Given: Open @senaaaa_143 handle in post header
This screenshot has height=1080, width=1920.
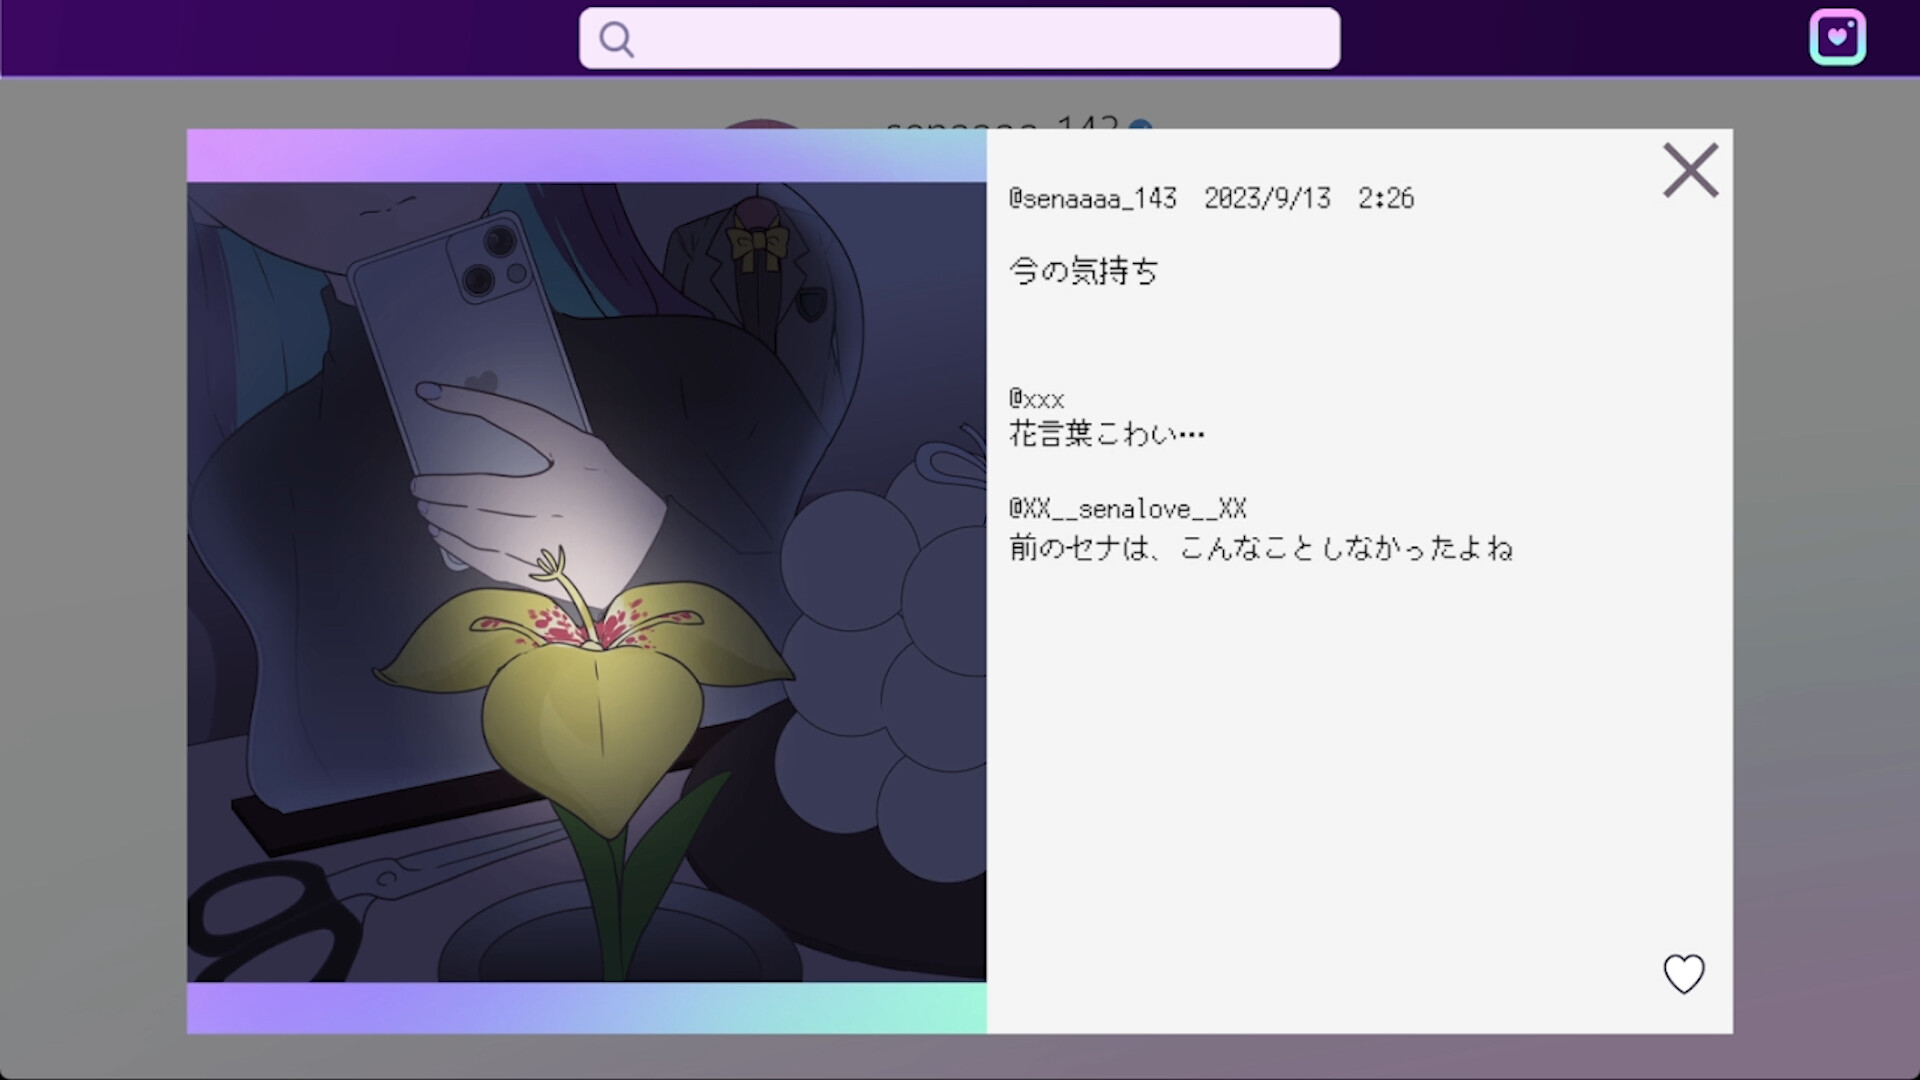Looking at the screenshot, I should (1092, 199).
